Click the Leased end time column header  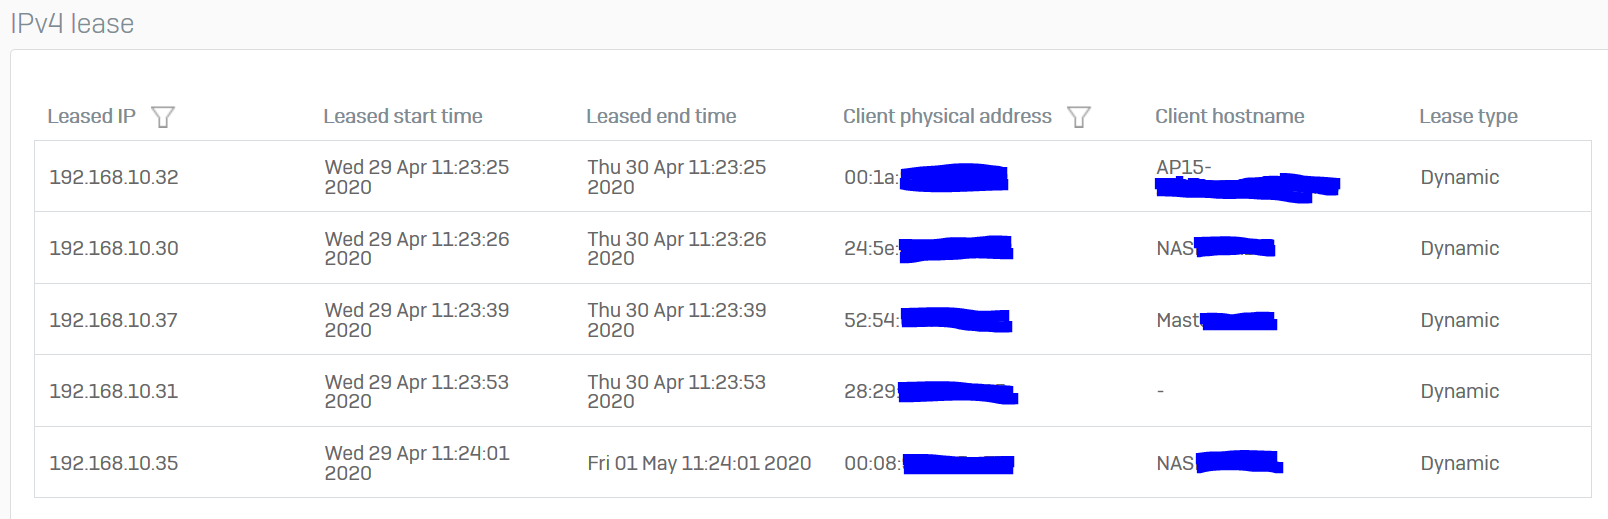[x=661, y=116]
